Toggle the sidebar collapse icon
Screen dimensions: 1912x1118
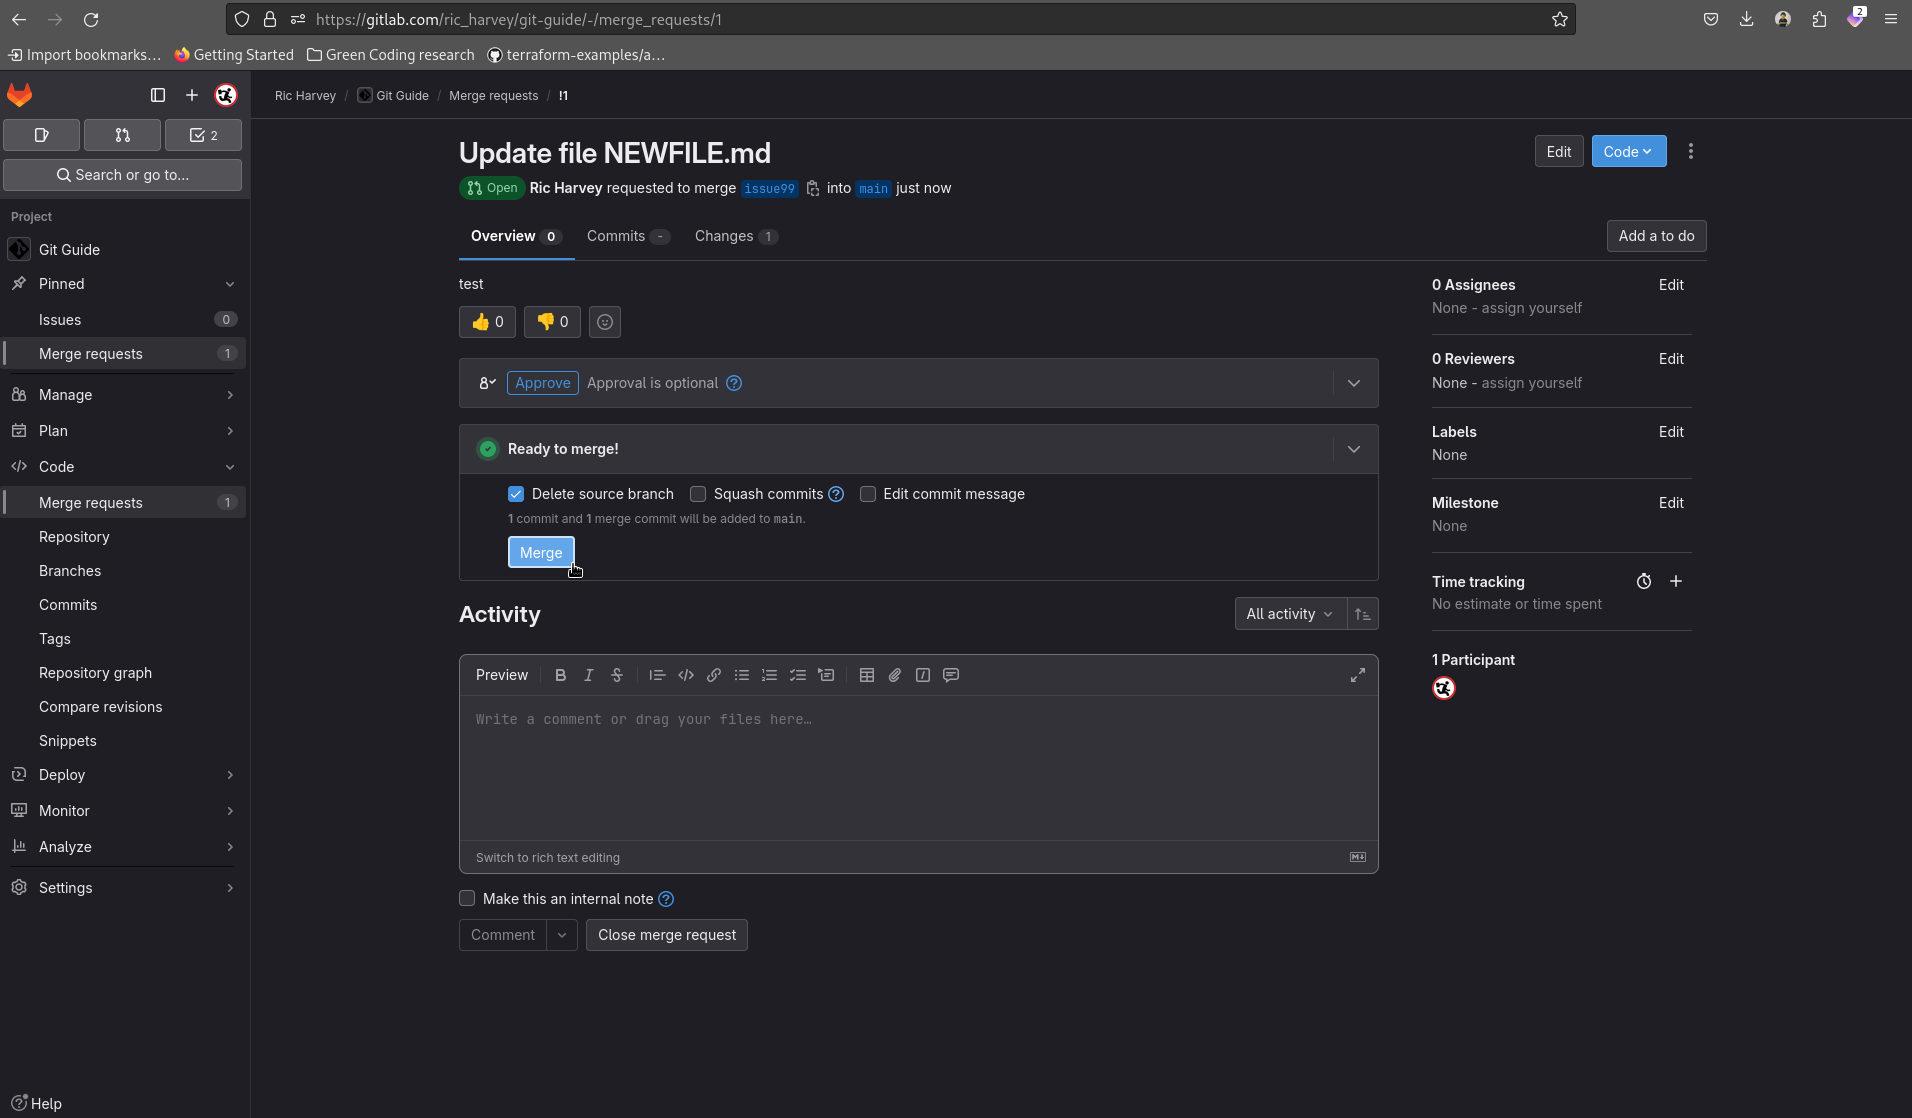[158, 95]
